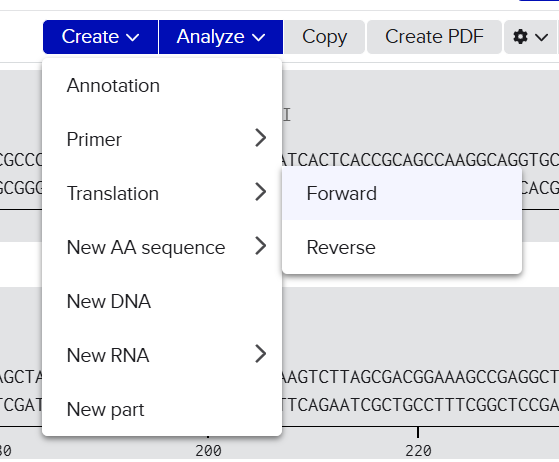Click the 200 position ruler label
The width and height of the screenshot is (559, 462).
[208, 451]
